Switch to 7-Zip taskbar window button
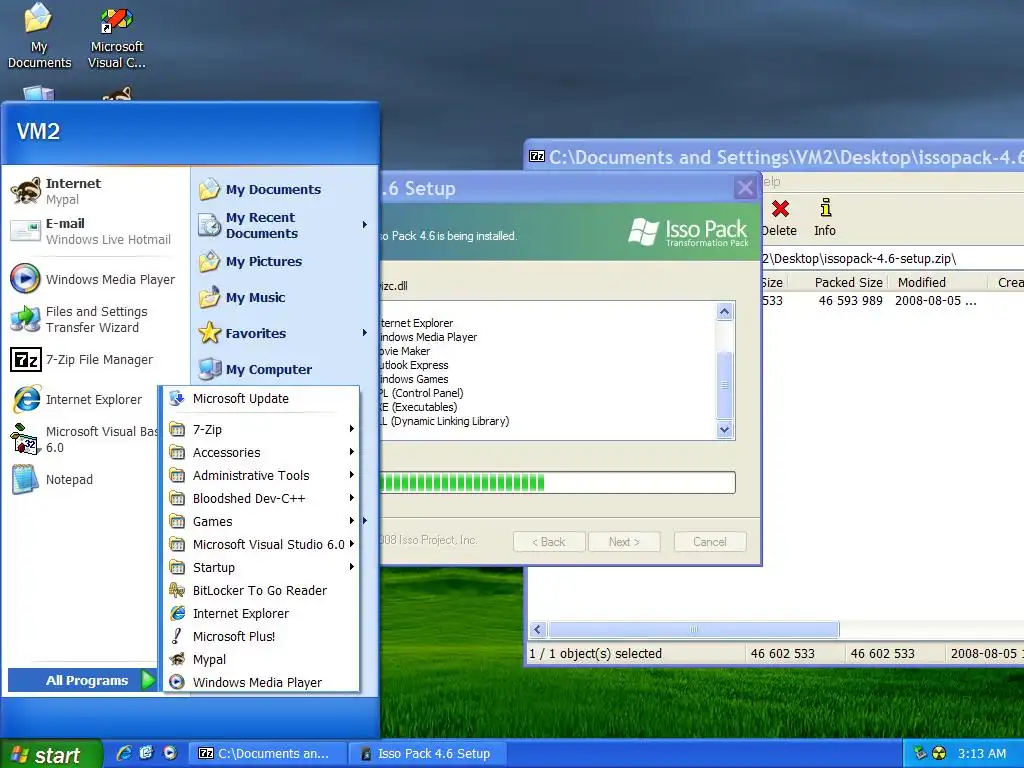Viewport: 1024px width, 768px height. point(268,754)
